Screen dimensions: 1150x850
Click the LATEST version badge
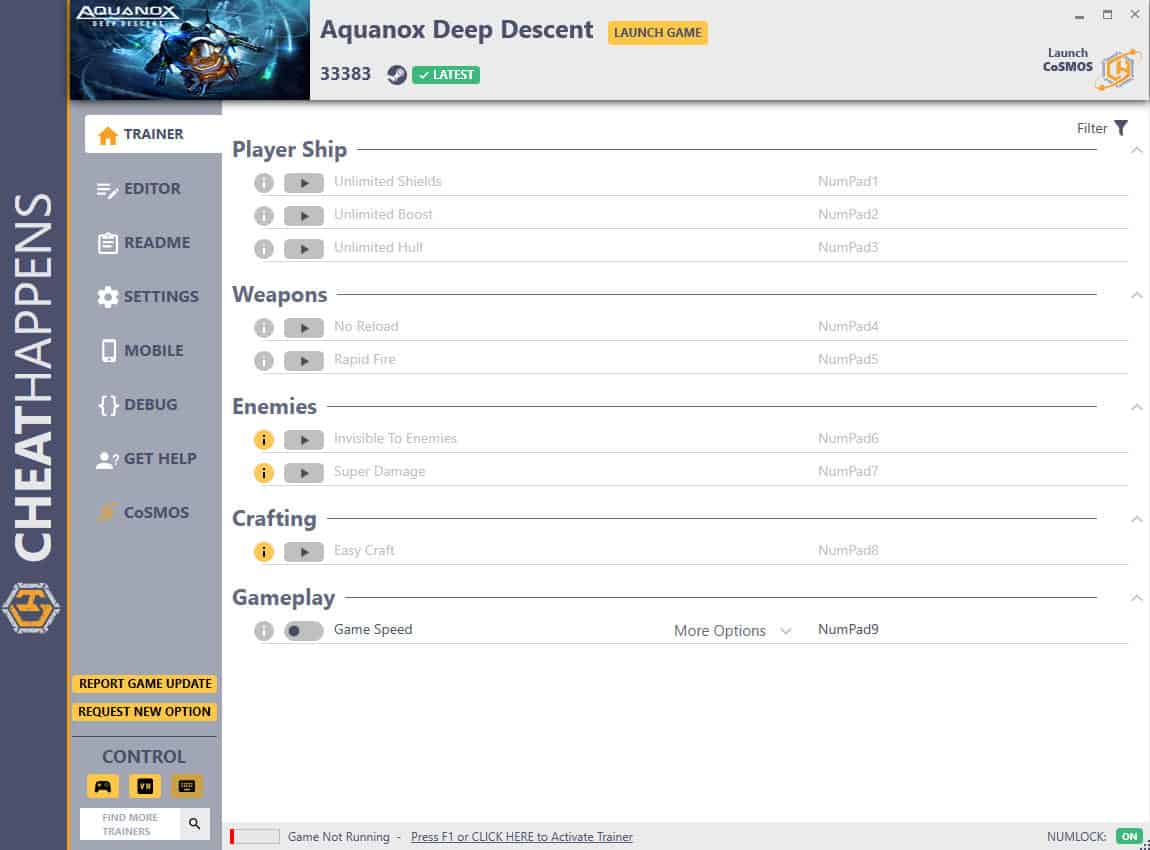point(446,75)
